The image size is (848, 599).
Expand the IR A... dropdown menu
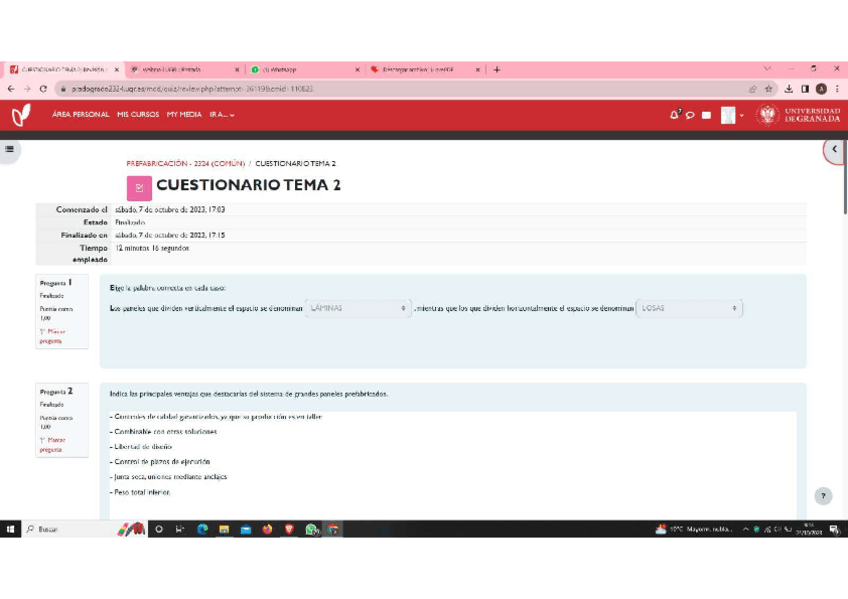[x=222, y=115]
